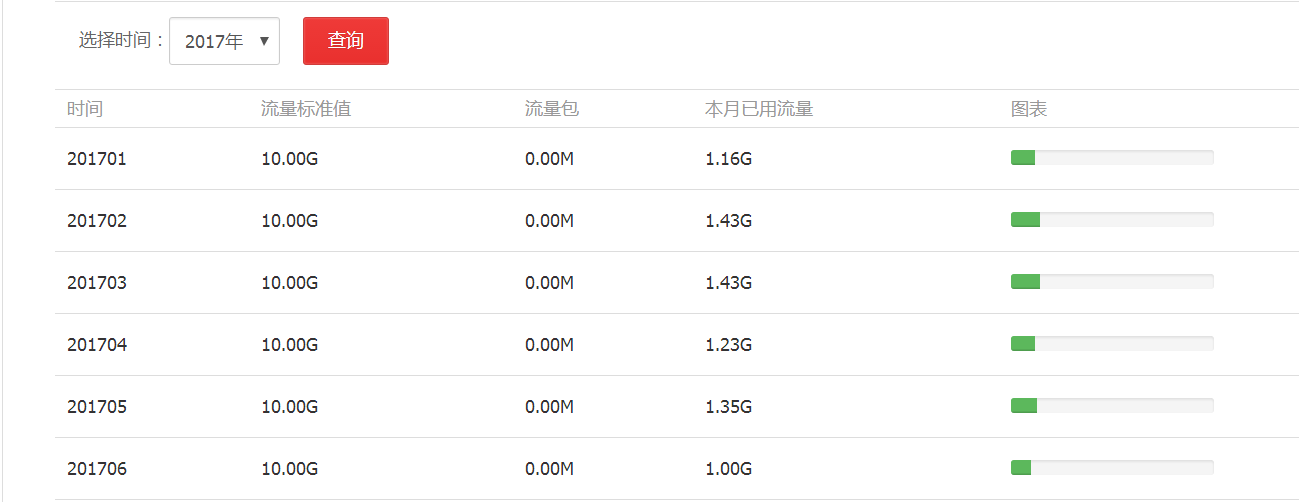Screen dimensions: 1299x502
Task: Click the usage progress bar for 201702
Action: [x=1112, y=219]
